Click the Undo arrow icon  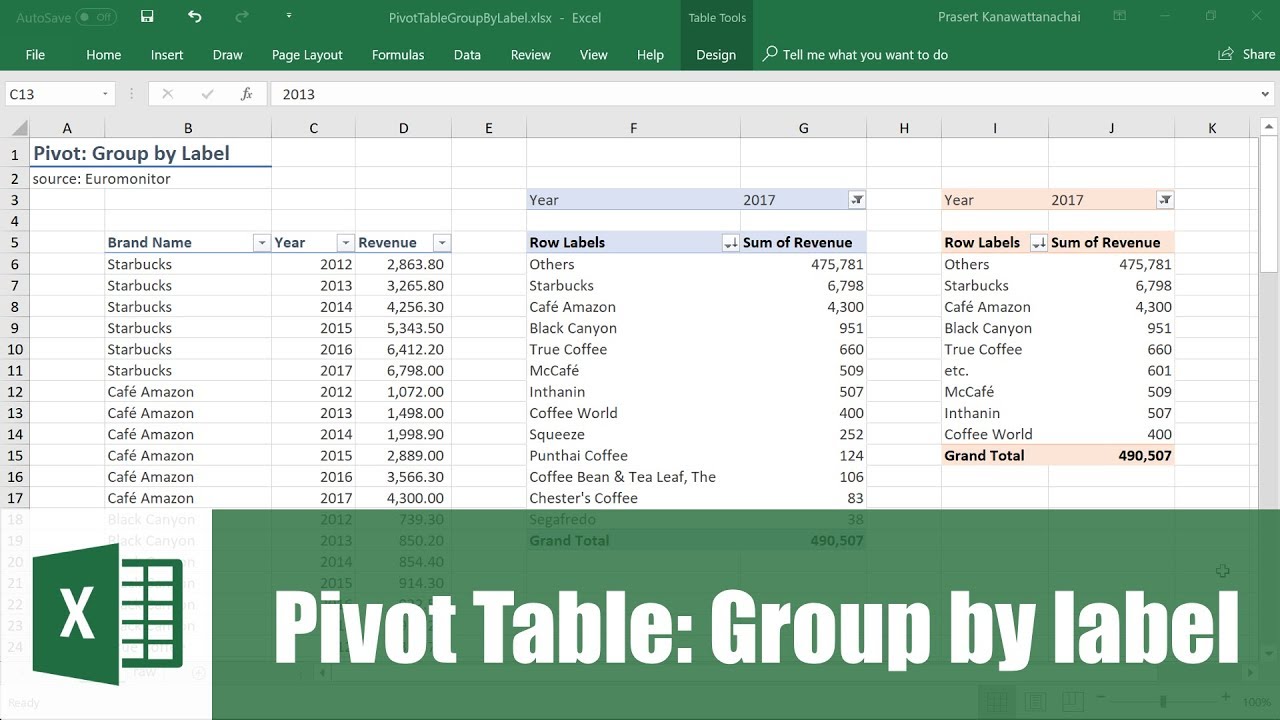tap(195, 17)
